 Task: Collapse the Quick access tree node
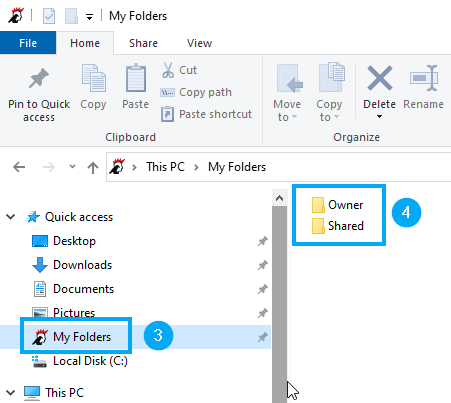pos(11,217)
